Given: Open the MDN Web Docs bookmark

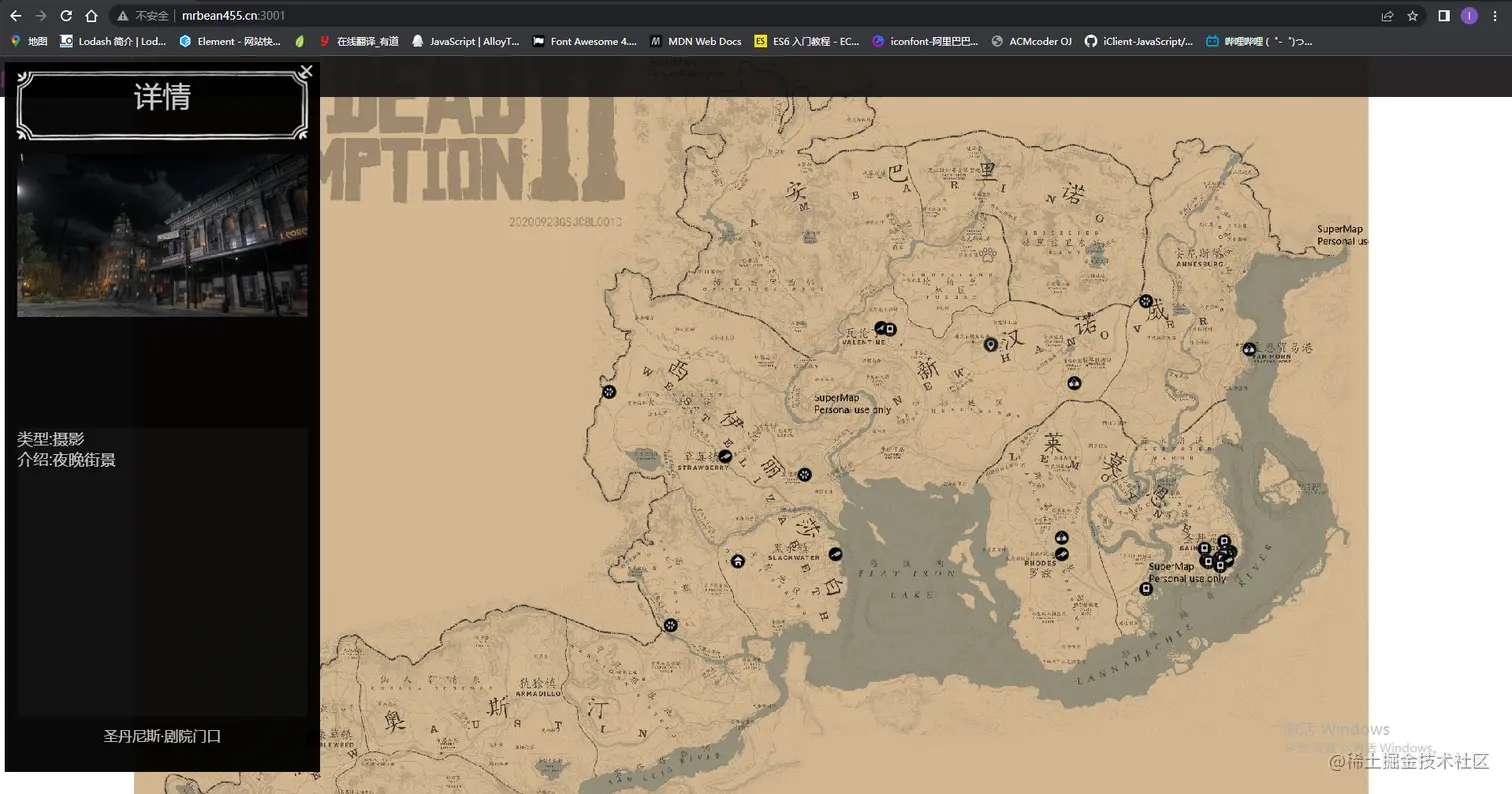Looking at the screenshot, I should click(696, 41).
